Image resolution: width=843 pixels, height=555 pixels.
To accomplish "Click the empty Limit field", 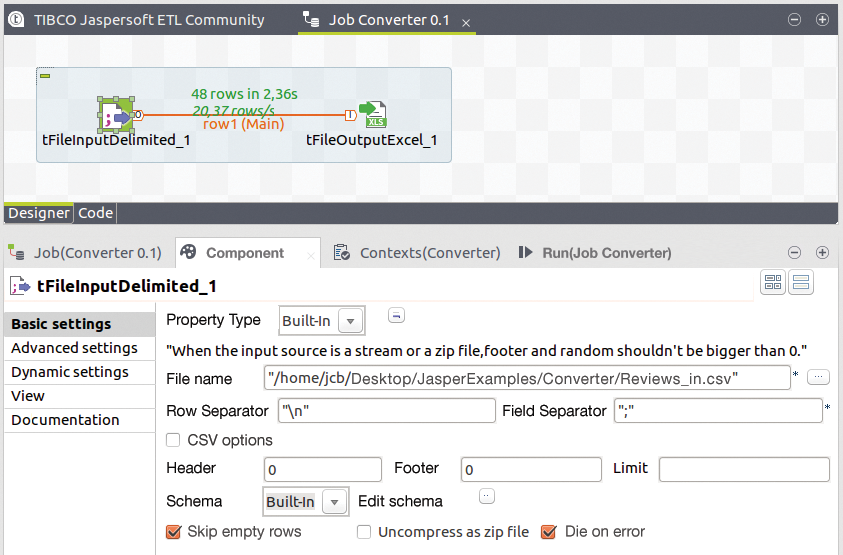I will [744, 469].
